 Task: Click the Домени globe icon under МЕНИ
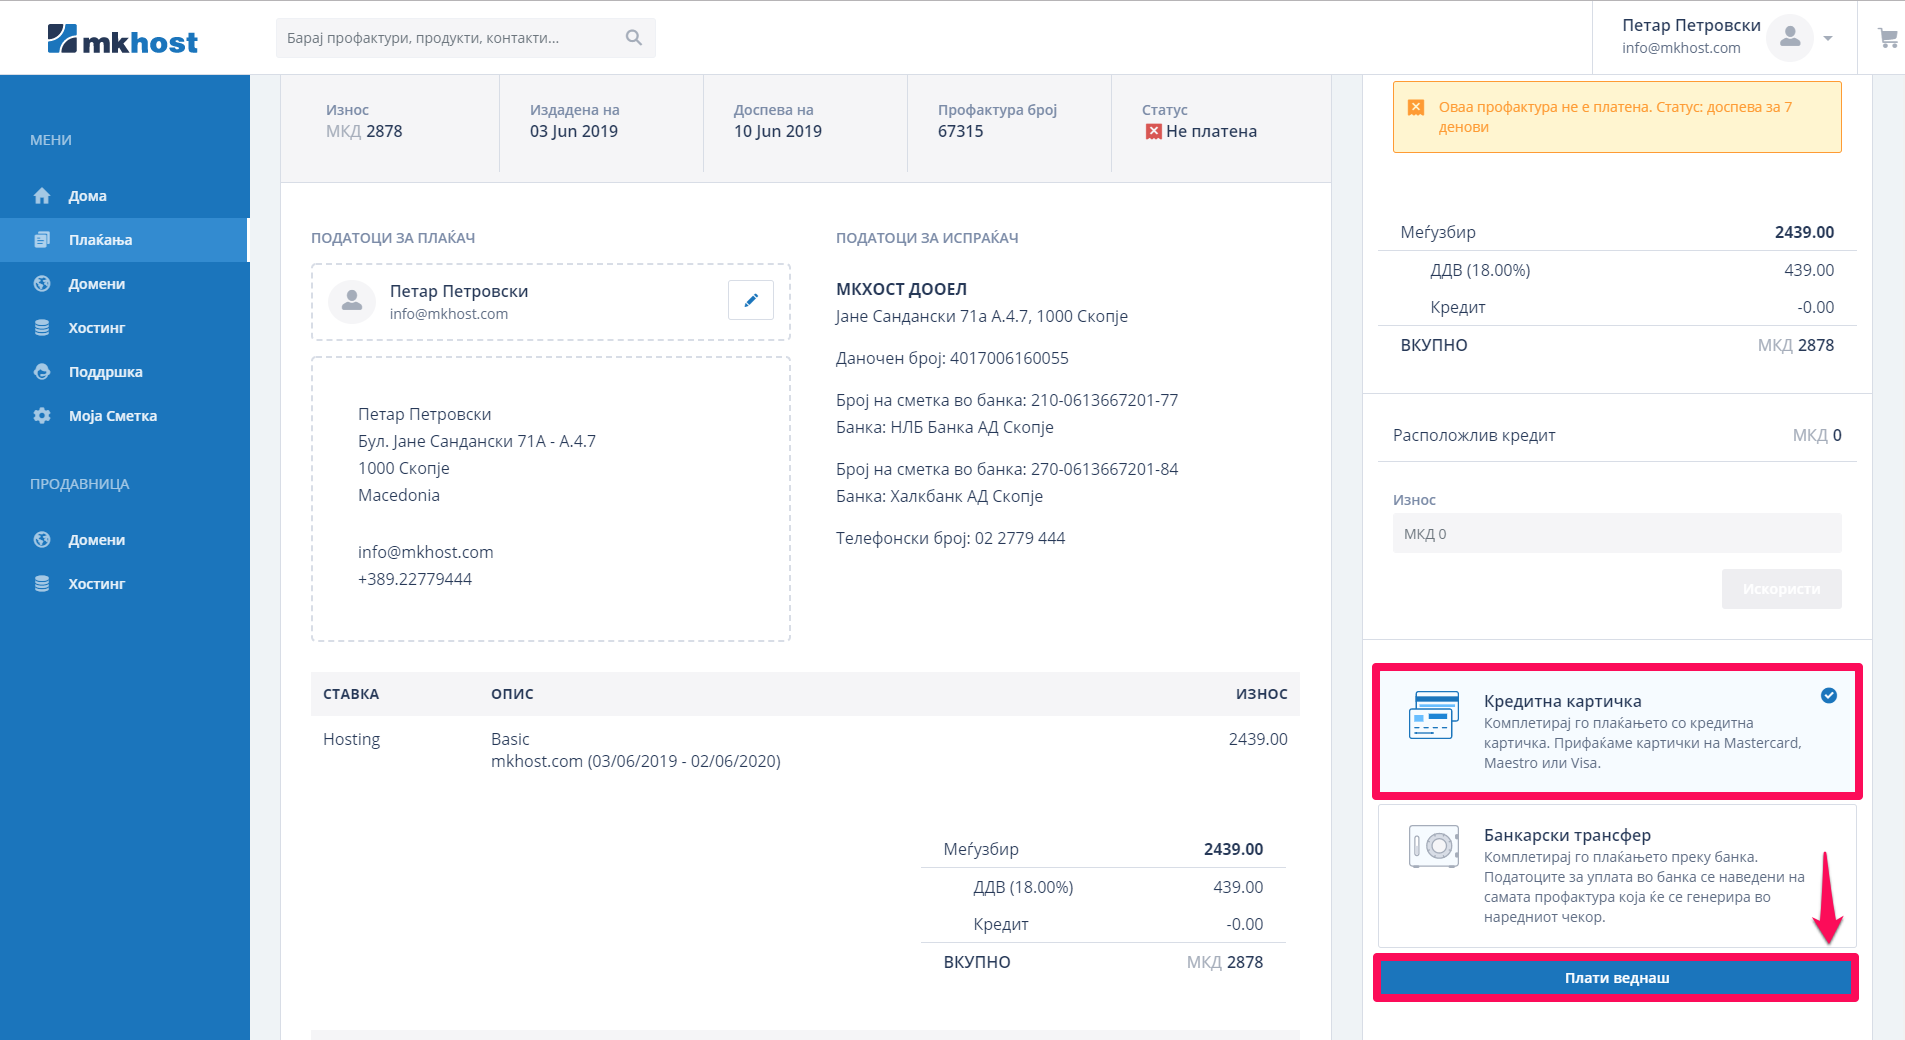pos(42,284)
